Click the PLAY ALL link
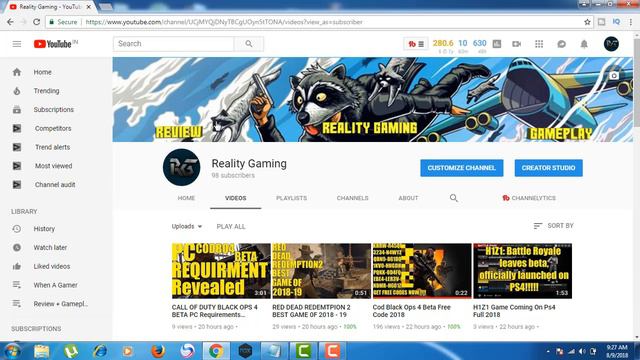Viewport: 640px width, 360px height. click(x=231, y=227)
